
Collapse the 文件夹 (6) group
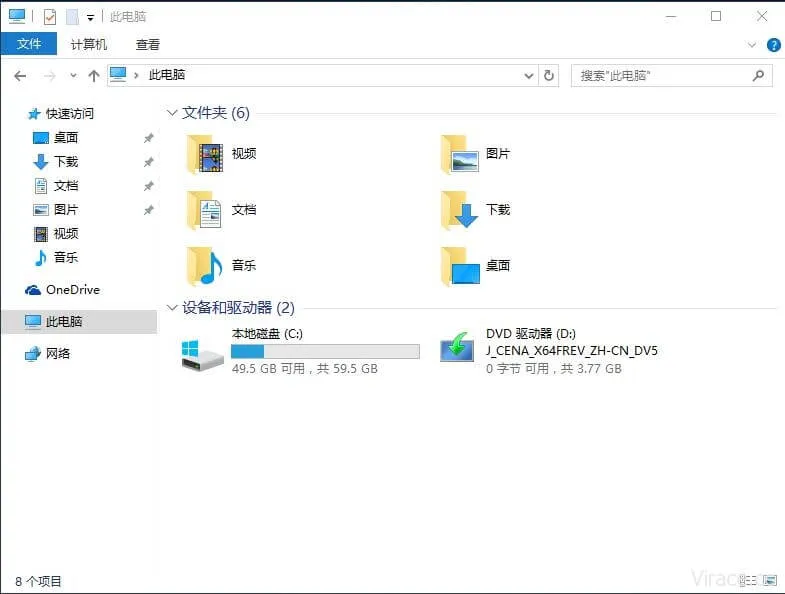[172, 113]
